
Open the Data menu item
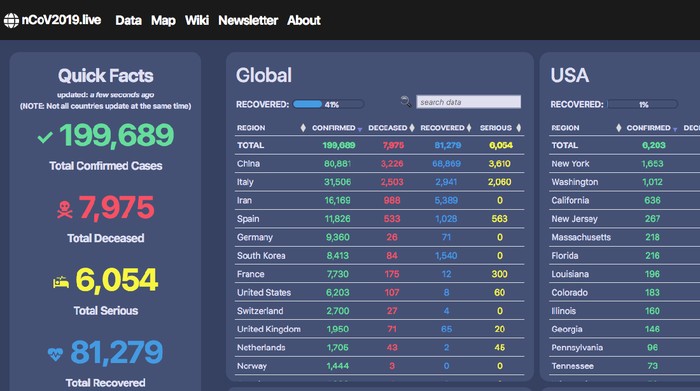point(129,21)
